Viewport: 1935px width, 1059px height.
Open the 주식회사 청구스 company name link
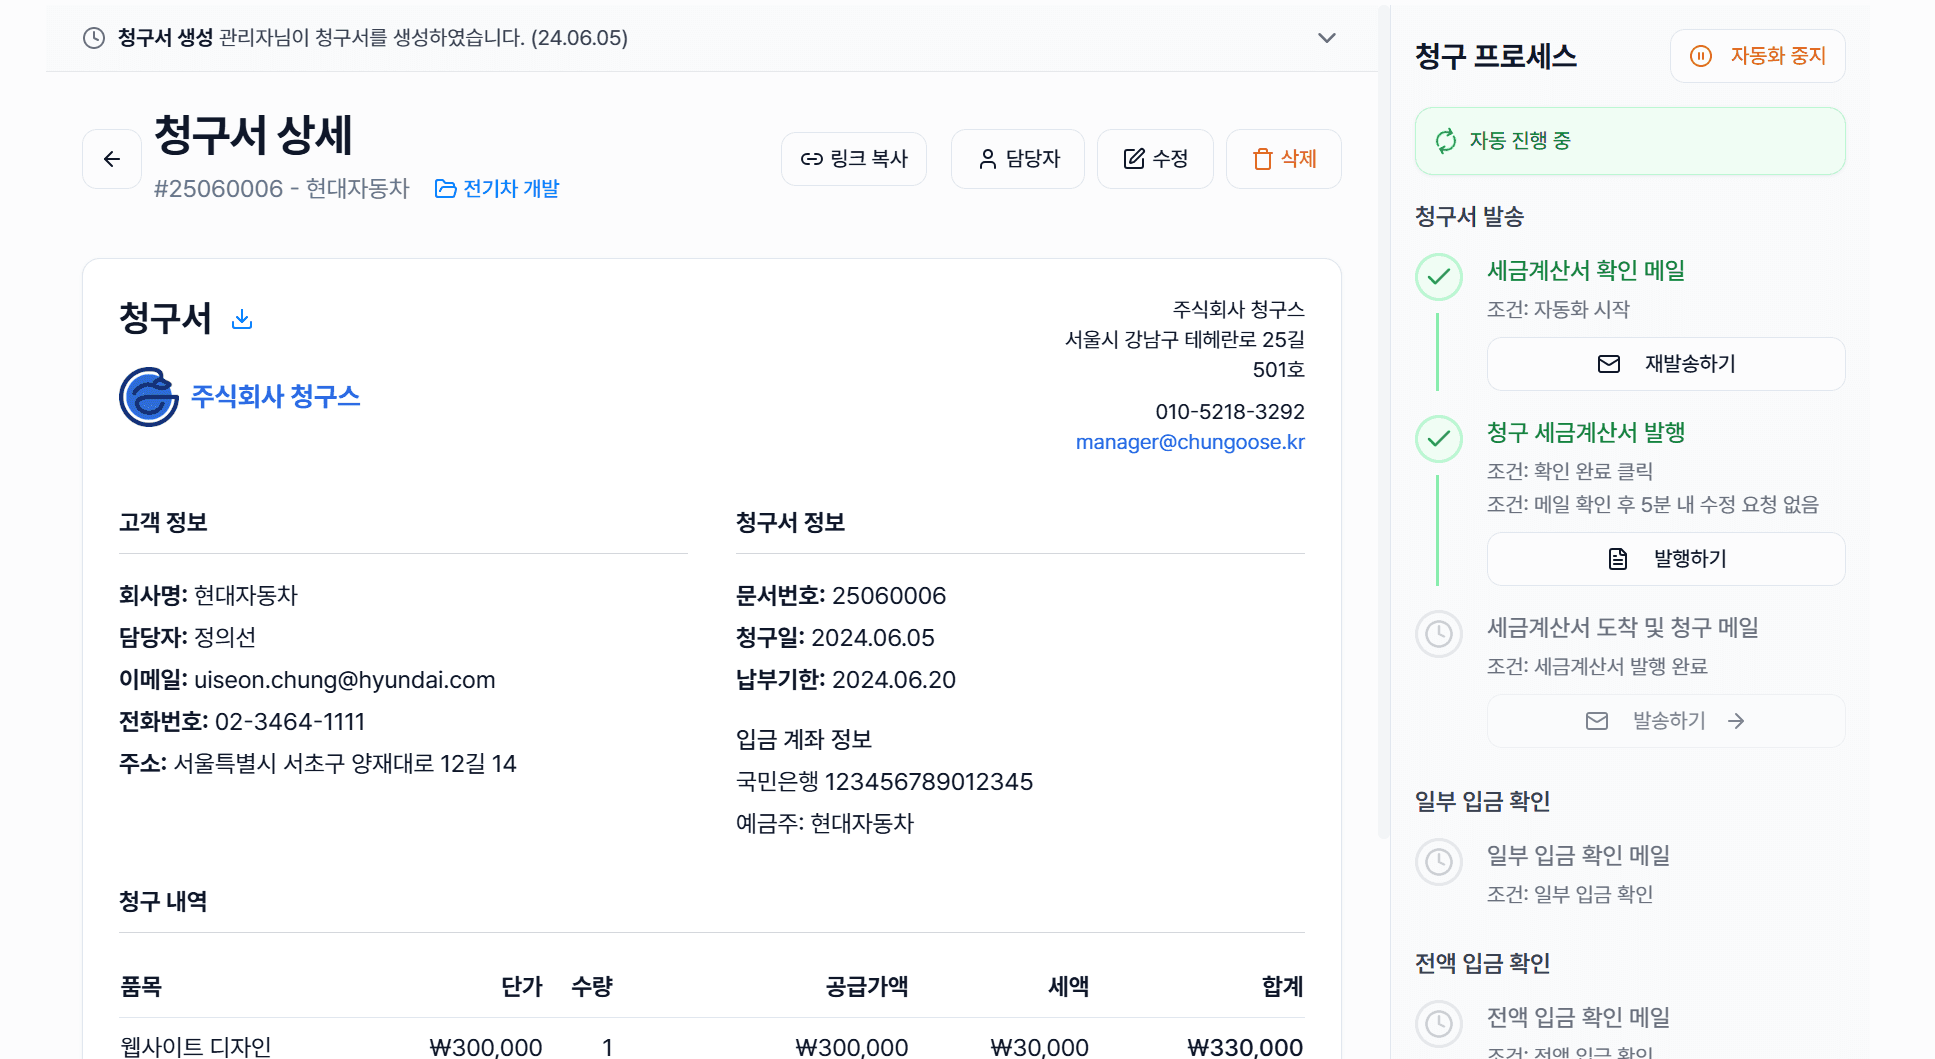coord(275,397)
